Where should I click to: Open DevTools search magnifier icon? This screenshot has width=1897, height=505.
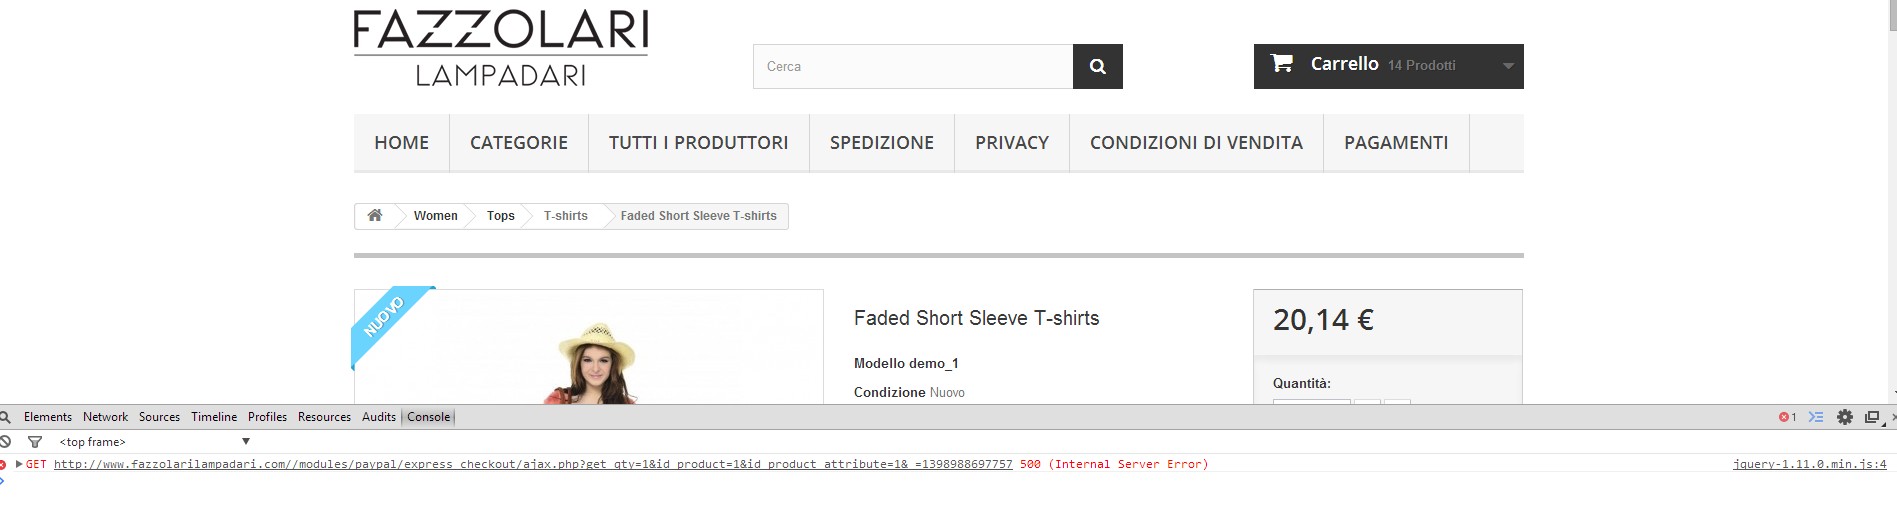pyautogui.click(x=6, y=417)
